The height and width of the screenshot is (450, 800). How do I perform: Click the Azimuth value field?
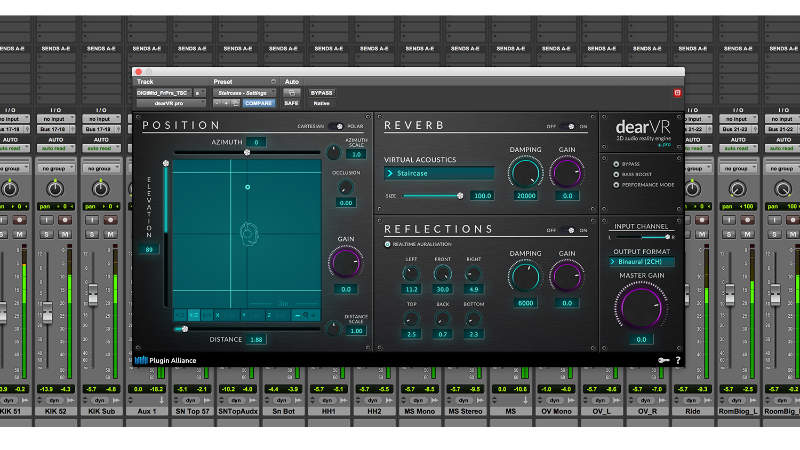point(256,142)
